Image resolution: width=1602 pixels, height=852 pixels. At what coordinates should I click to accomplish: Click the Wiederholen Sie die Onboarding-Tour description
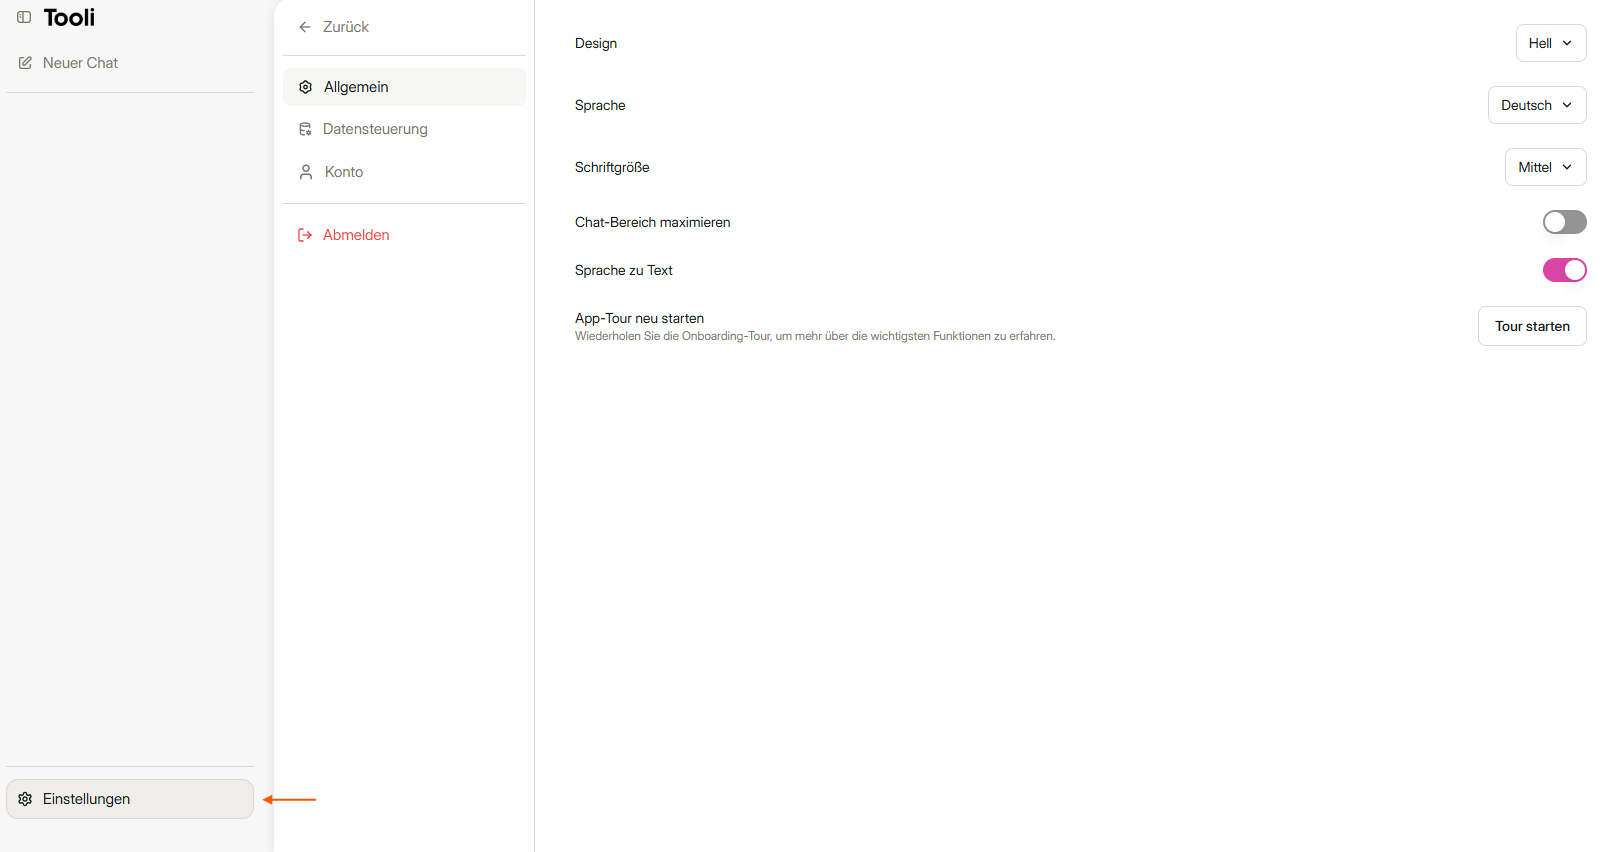coord(815,336)
